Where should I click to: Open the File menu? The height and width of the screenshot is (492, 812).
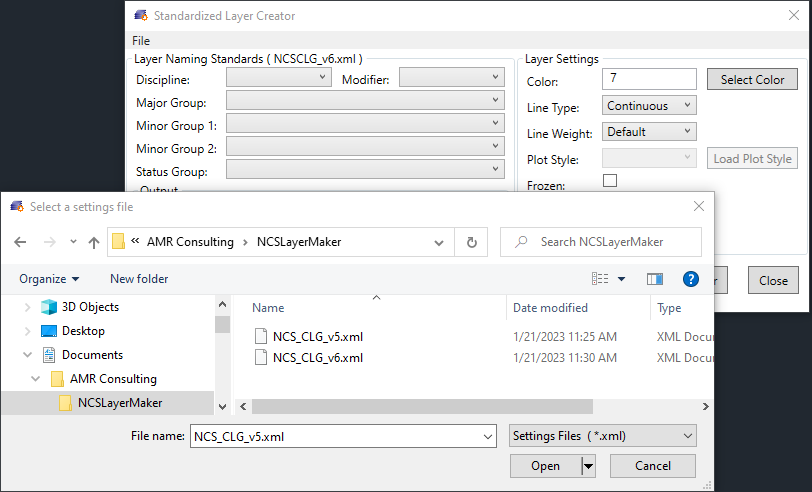coord(141,40)
